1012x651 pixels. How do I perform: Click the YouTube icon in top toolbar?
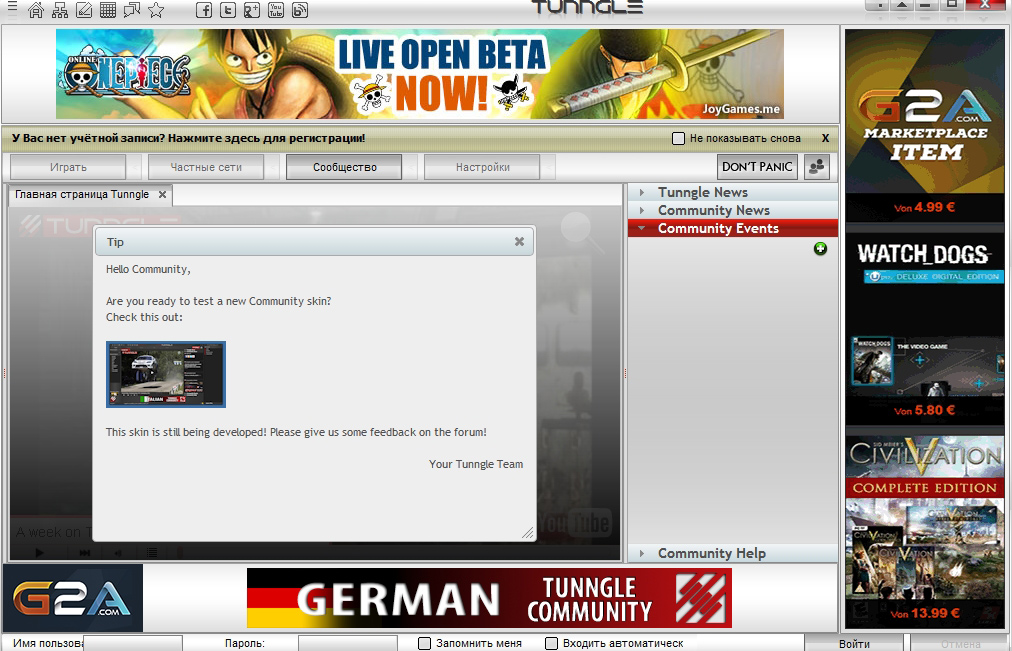276,10
